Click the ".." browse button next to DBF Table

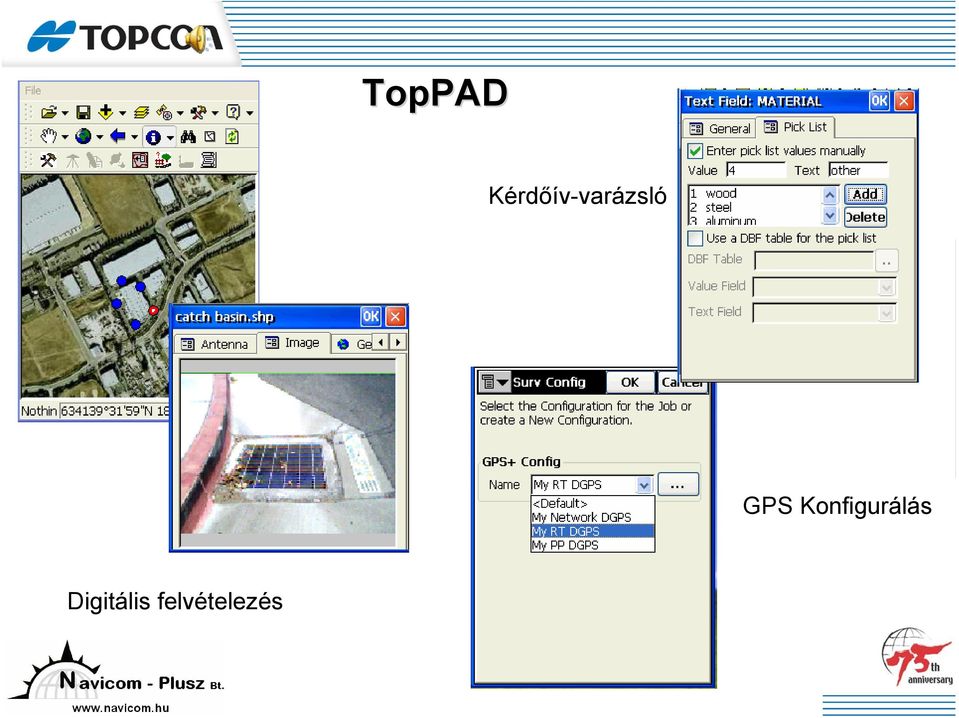point(886,261)
